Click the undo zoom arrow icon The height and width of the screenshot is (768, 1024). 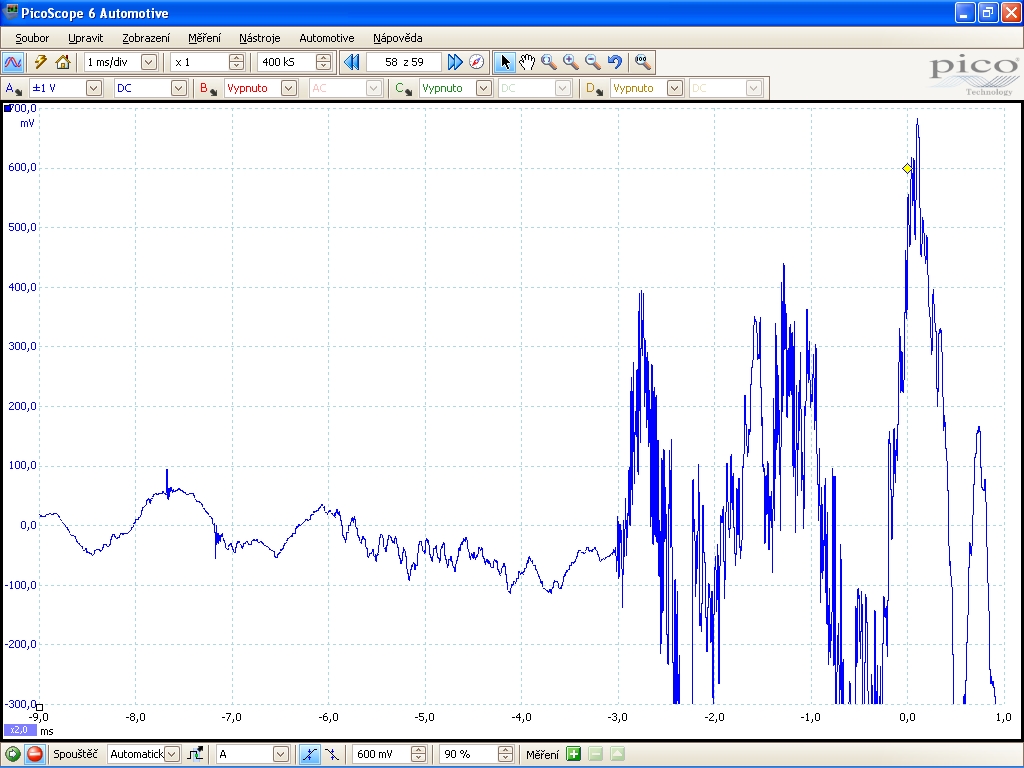[615, 62]
